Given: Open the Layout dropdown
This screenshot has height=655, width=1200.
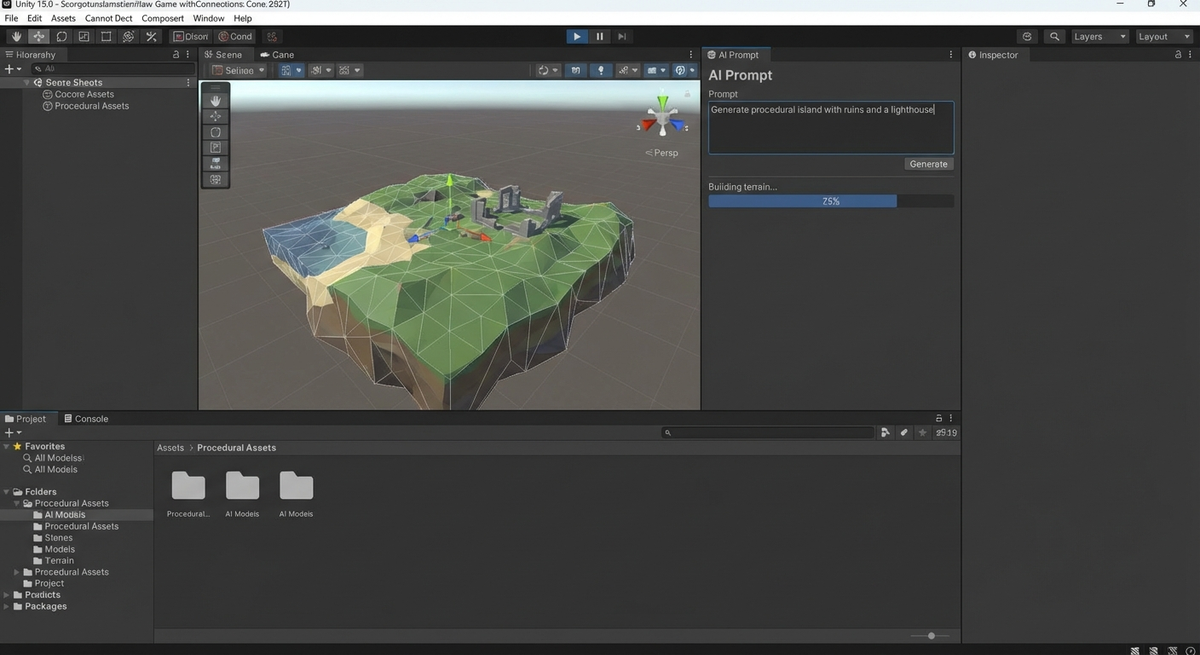Looking at the screenshot, I should pyautogui.click(x=1160, y=36).
